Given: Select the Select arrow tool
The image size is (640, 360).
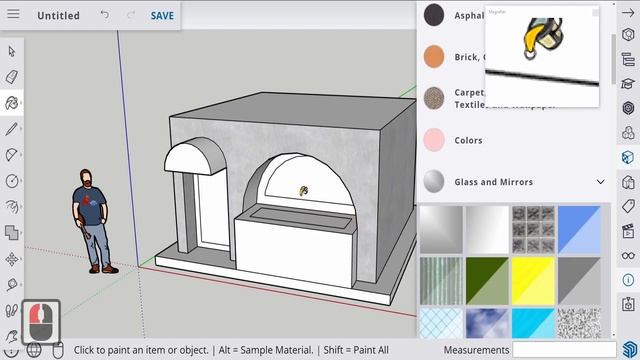Looking at the screenshot, I should [12, 51].
